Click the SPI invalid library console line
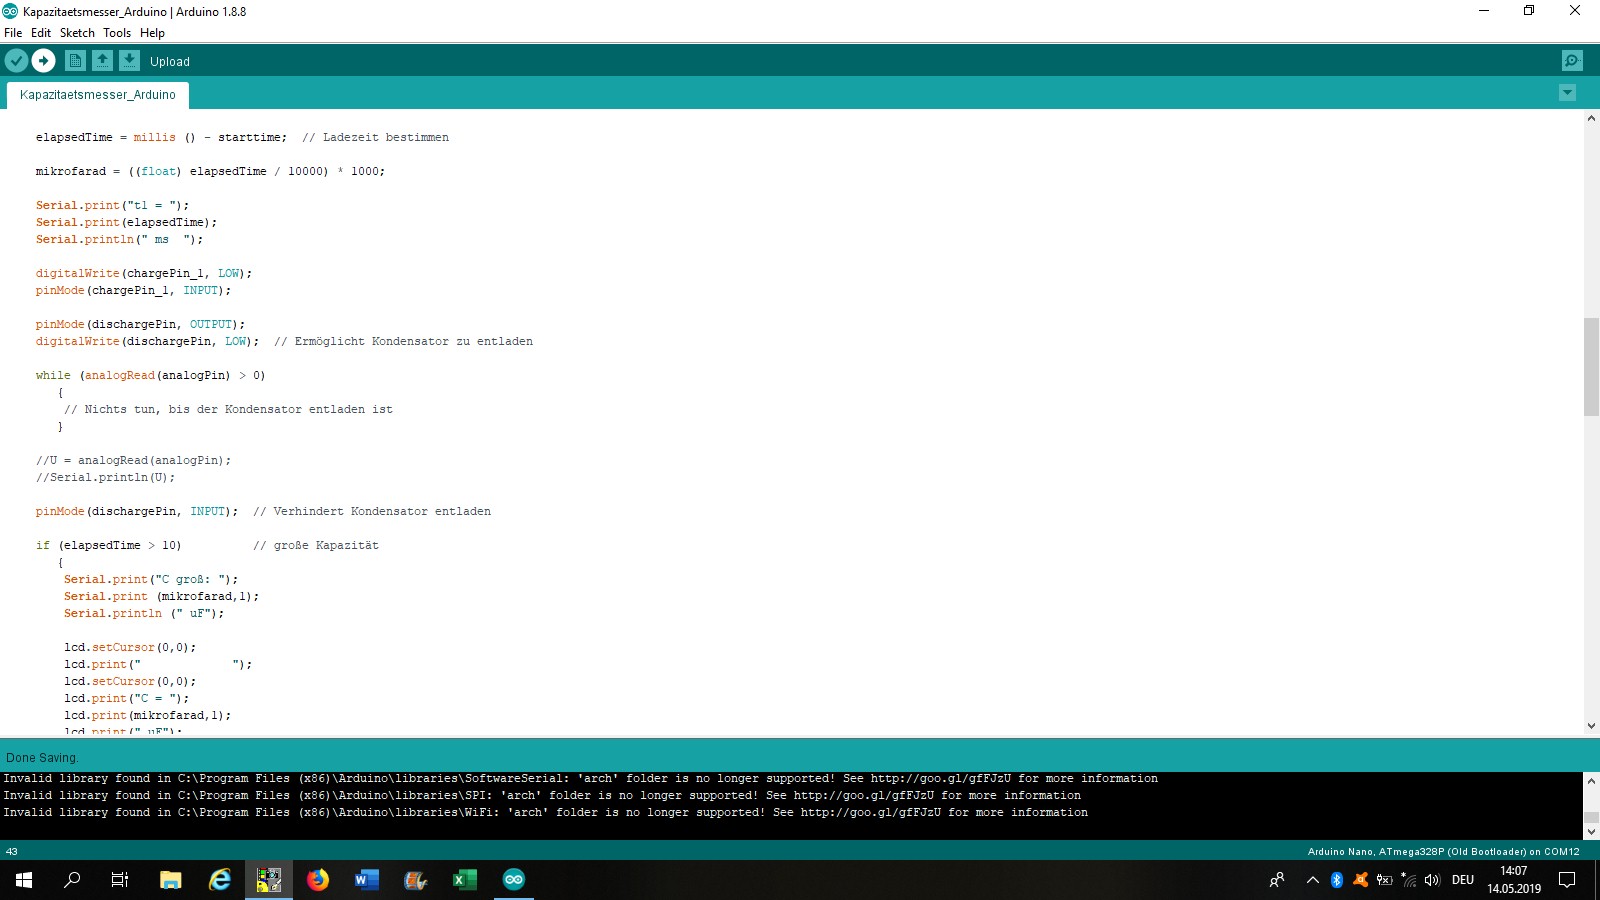 tap(542, 796)
